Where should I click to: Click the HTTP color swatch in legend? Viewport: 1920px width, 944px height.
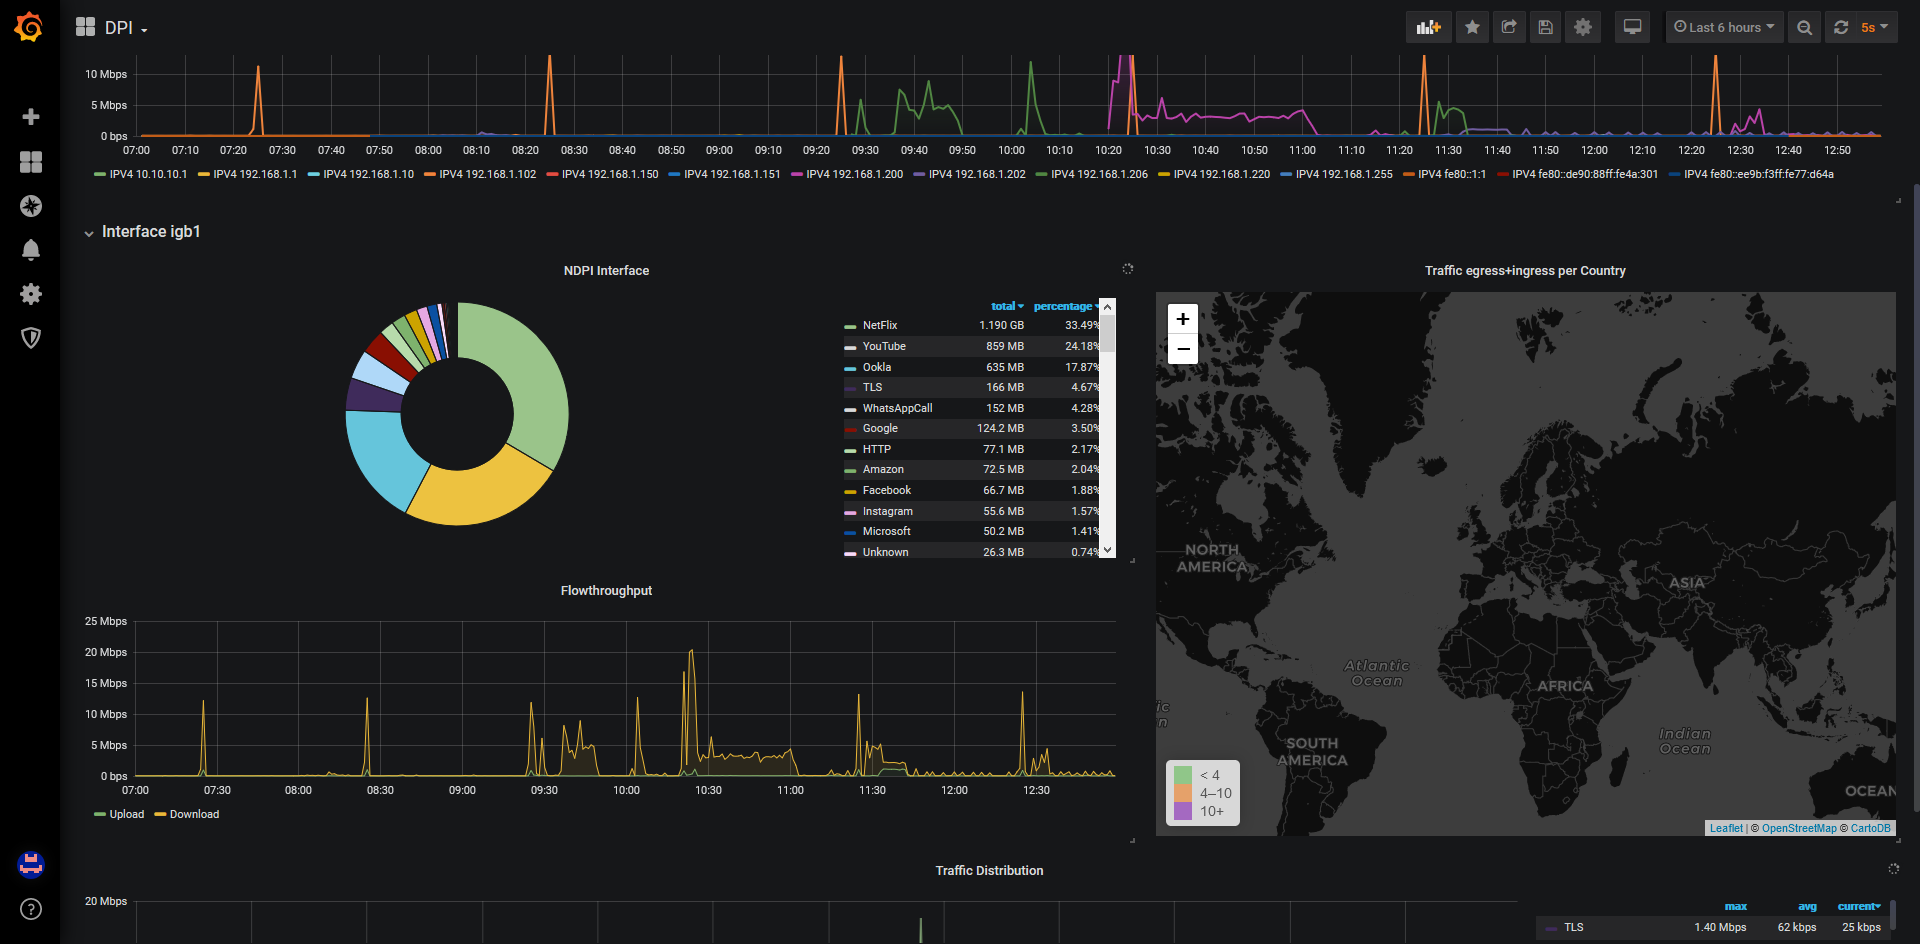(x=850, y=451)
